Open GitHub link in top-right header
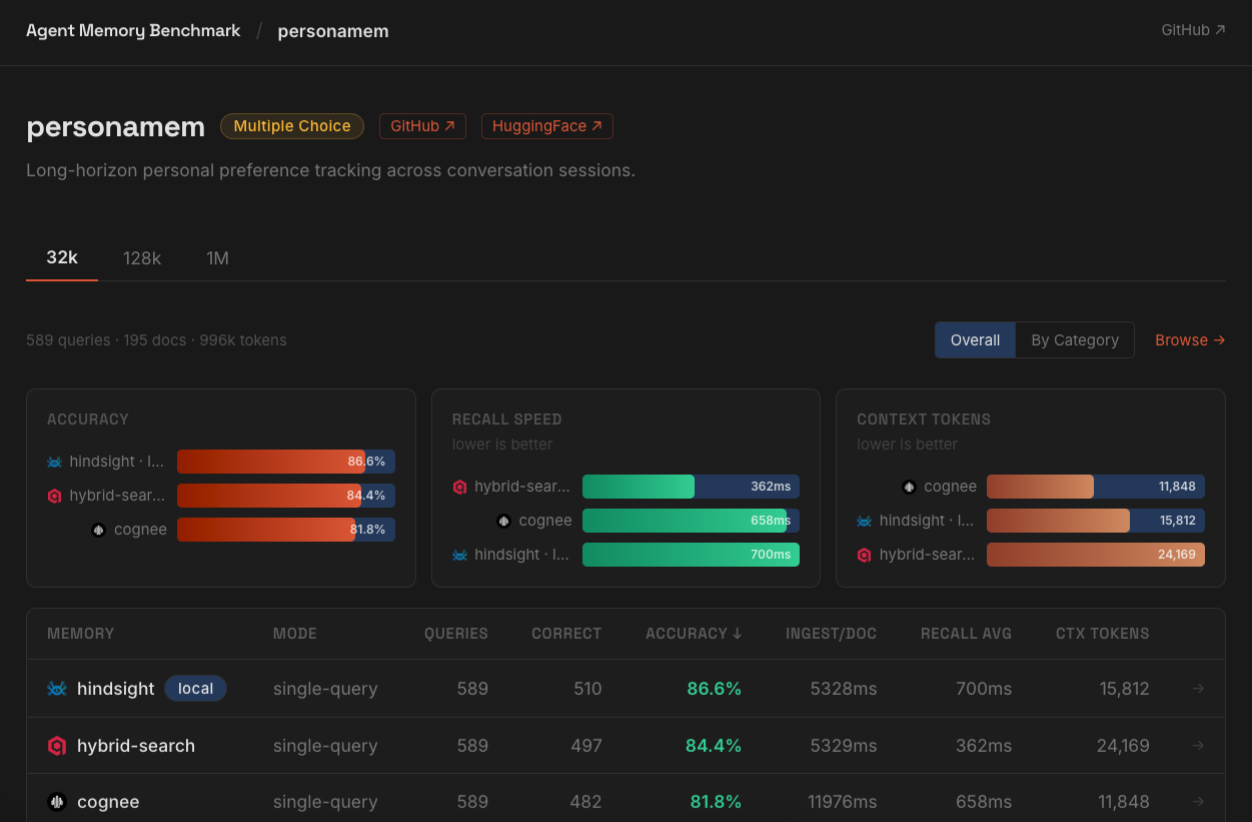The height and width of the screenshot is (822, 1252). click(1193, 30)
